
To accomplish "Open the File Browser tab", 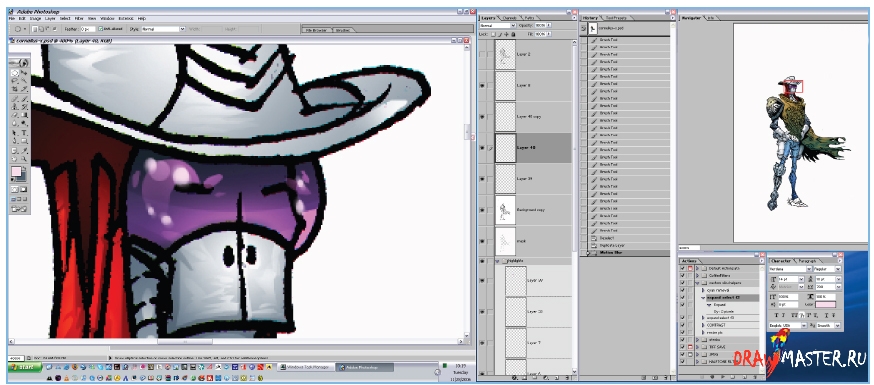I will (317, 30).
